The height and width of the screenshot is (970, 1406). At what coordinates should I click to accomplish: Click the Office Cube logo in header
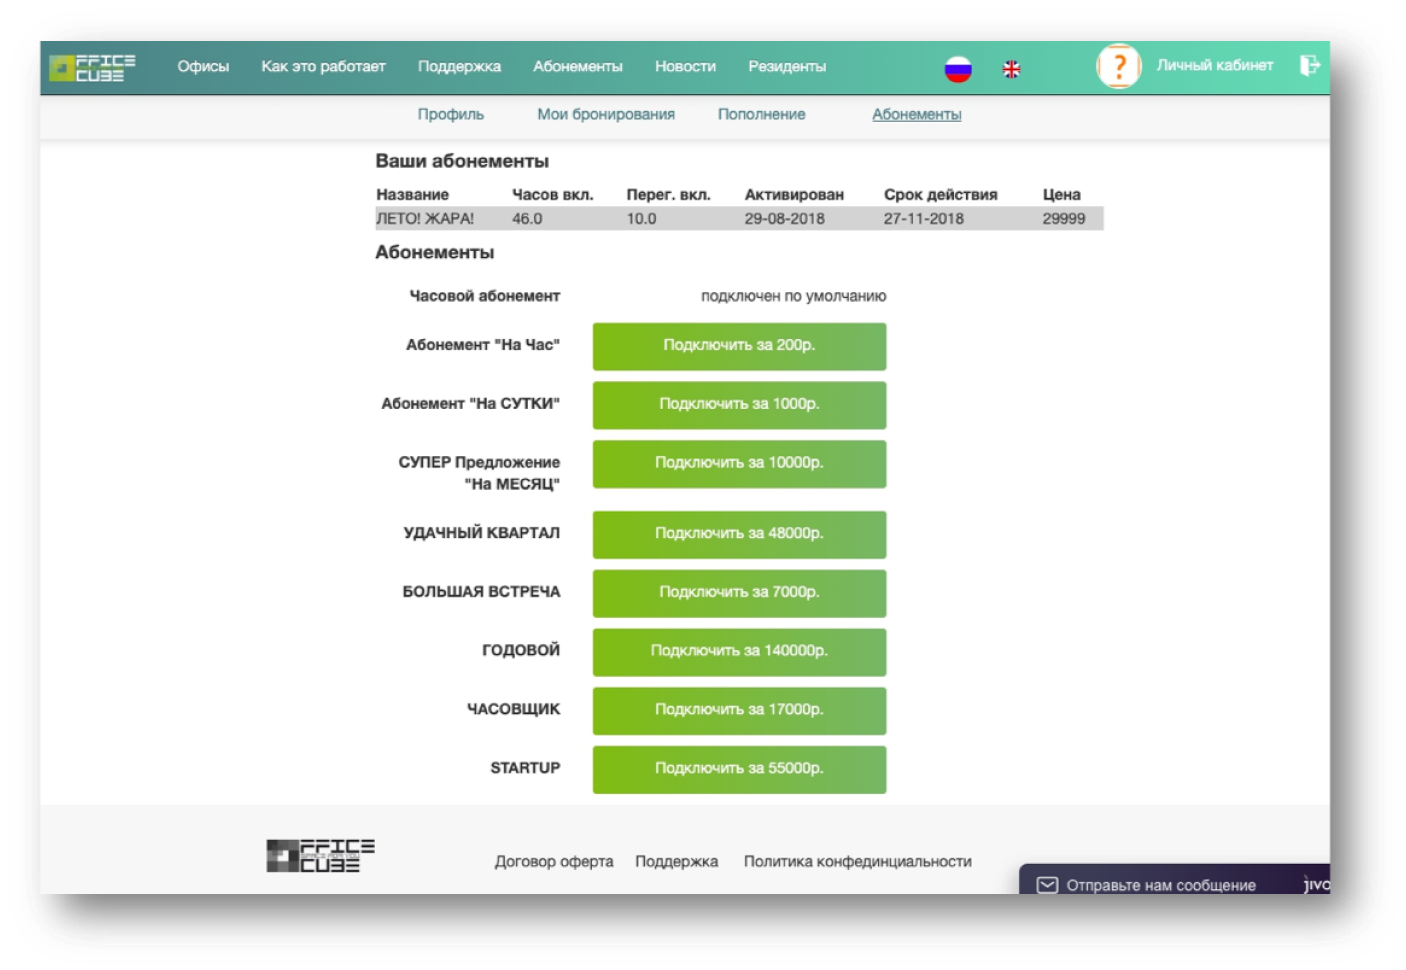pos(92,67)
